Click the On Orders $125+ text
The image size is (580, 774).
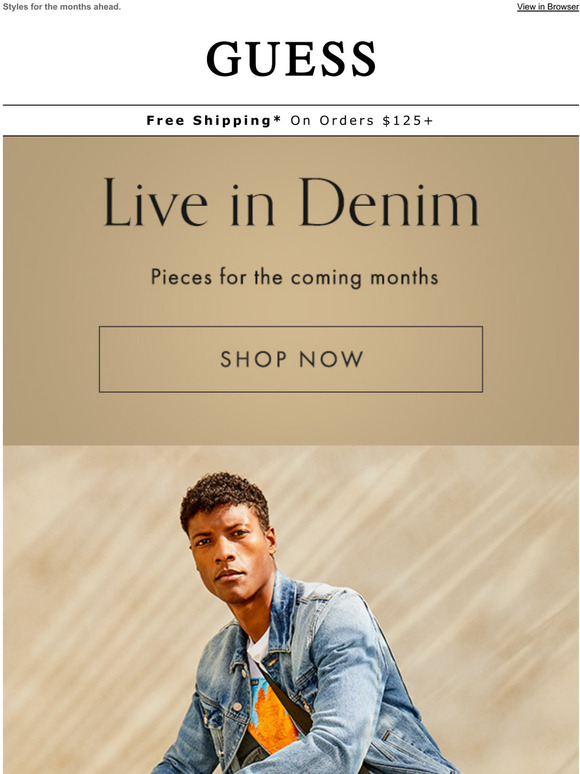(362, 121)
